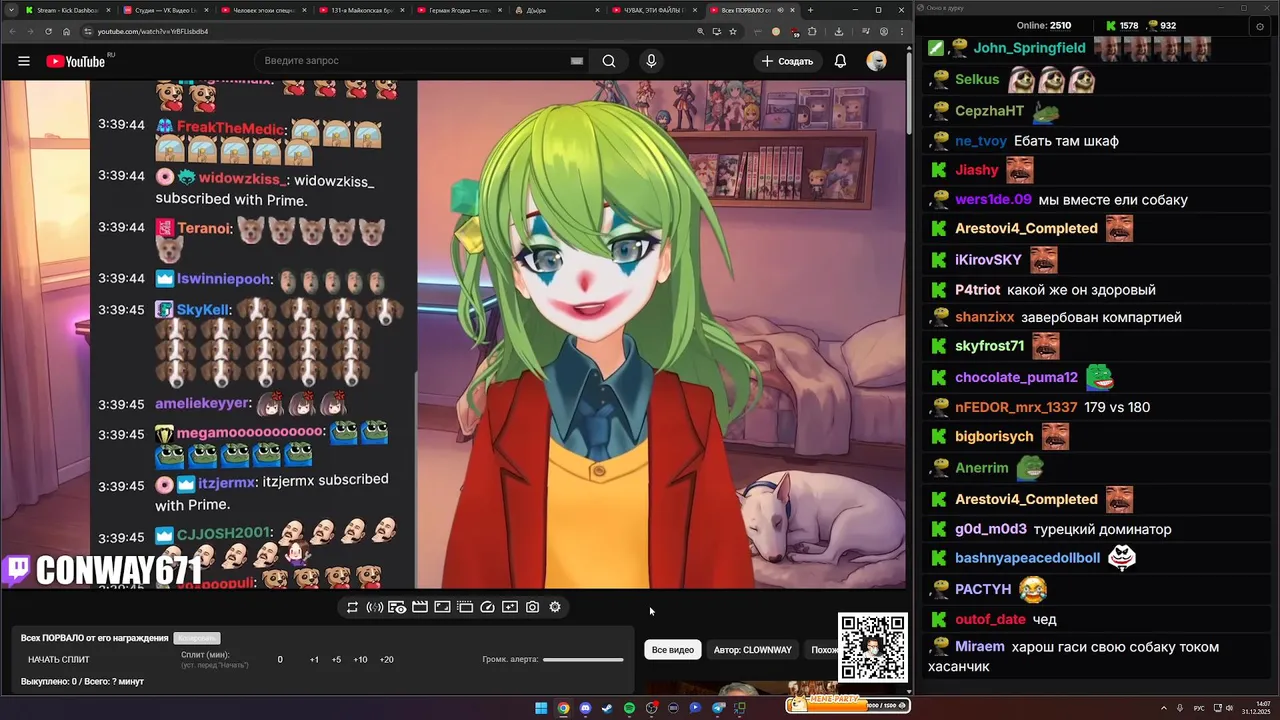Switch to Stream - Kick Dashboard tab
The width and height of the screenshot is (1280, 720).
[66, 10]
